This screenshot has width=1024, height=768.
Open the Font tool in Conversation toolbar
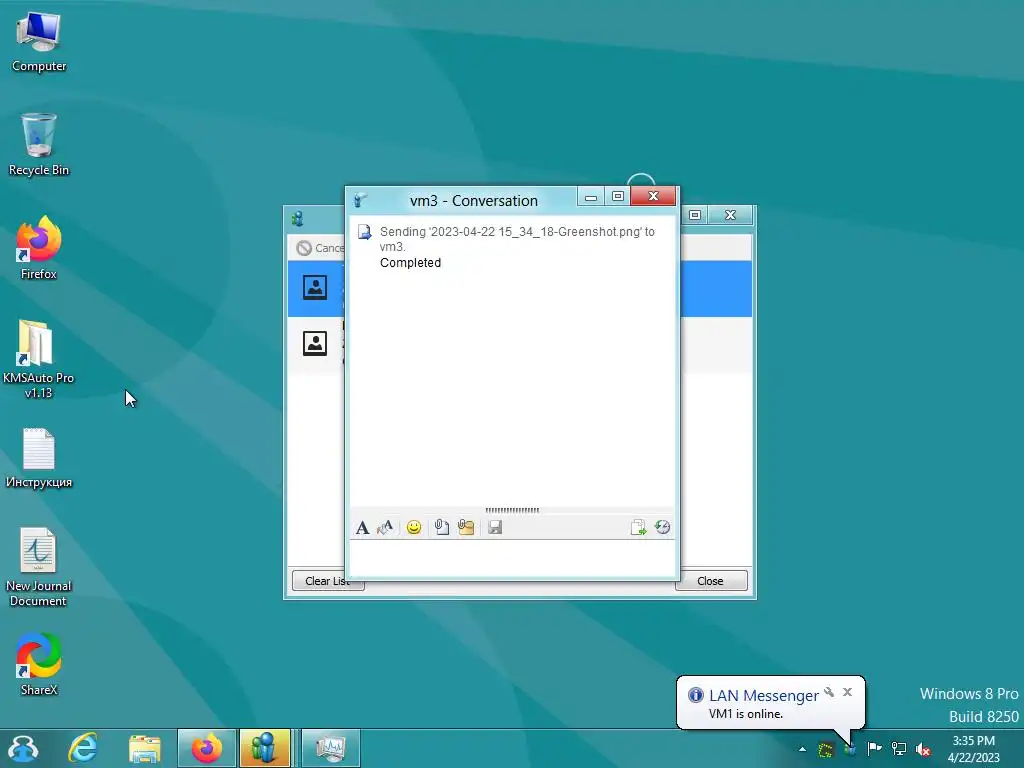coord(362,528)
